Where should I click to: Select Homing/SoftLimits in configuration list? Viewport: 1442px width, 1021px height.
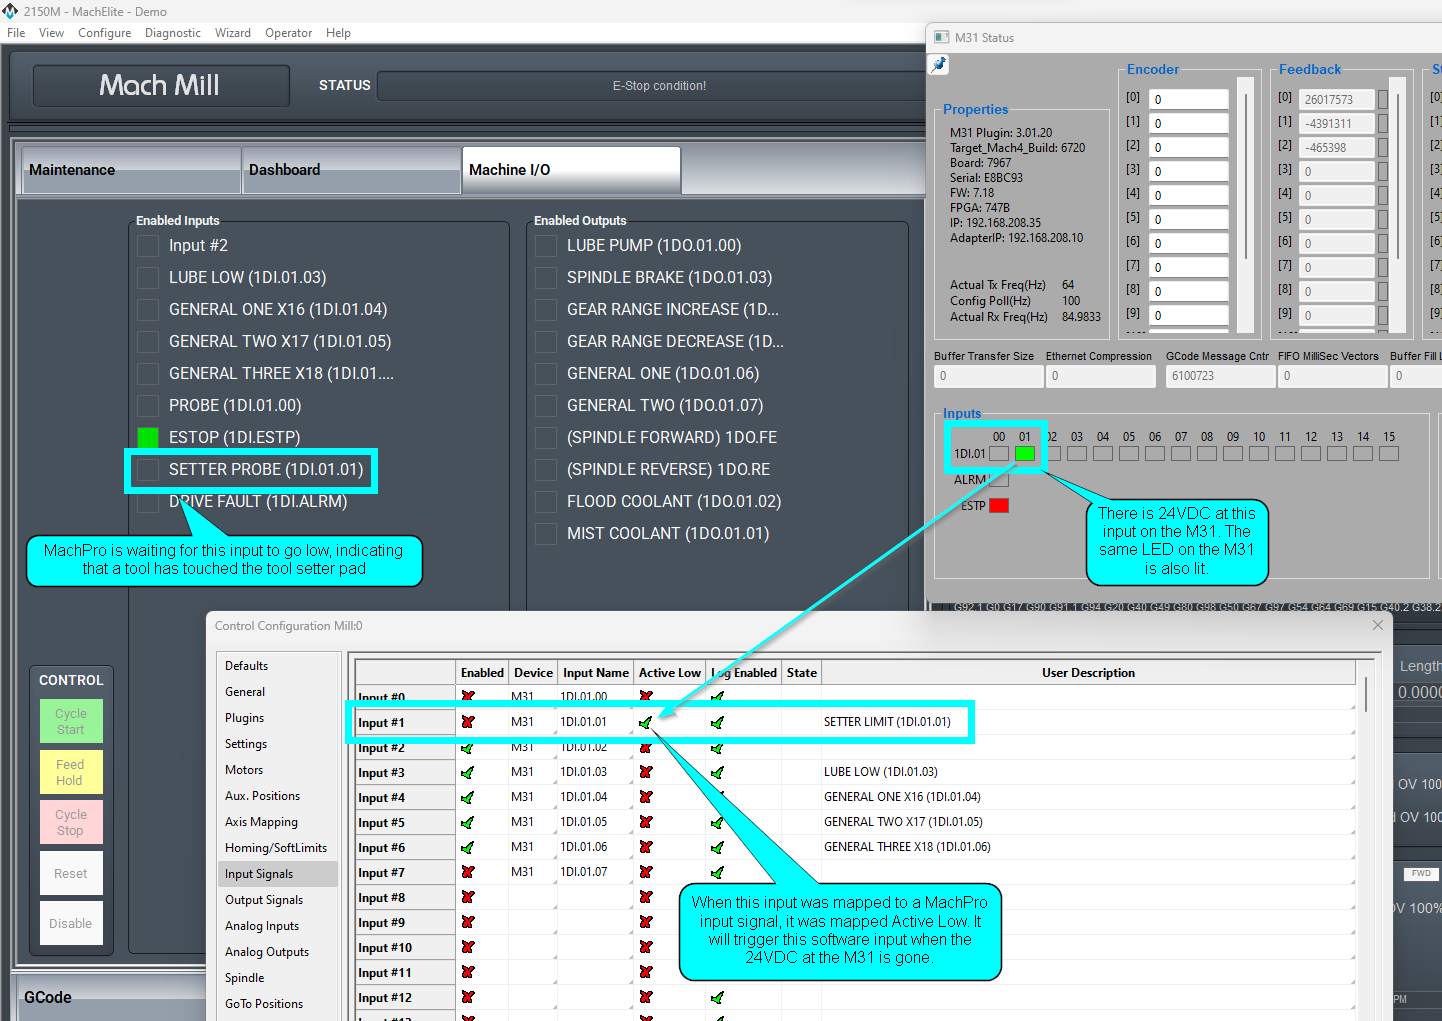pos(279,848)
